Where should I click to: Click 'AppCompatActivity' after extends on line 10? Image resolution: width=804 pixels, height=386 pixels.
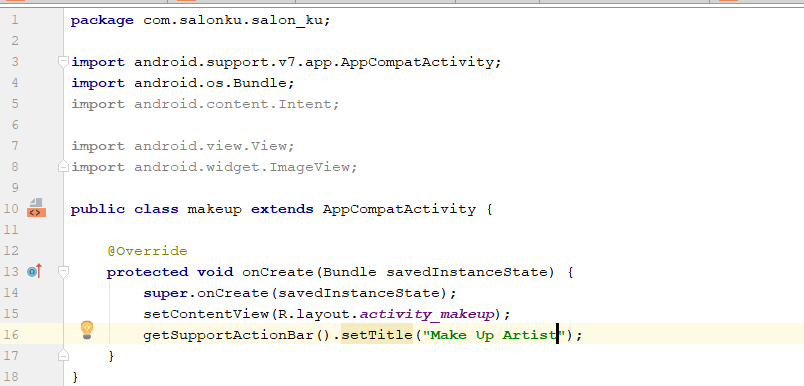coord(399,209)
